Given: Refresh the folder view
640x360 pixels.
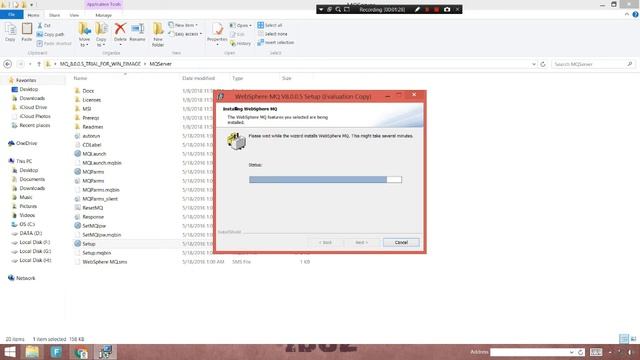Looking at the screenshot, I should (543, 64).
